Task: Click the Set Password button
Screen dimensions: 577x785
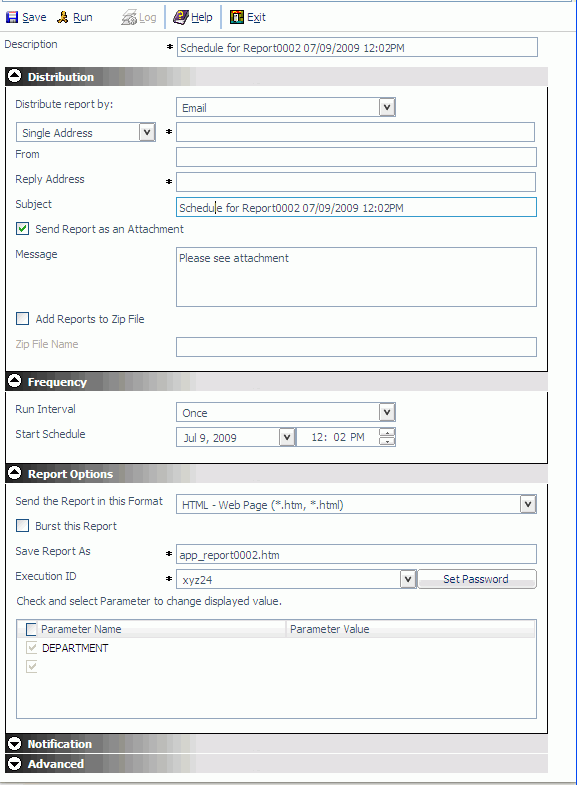Action: [x=477, y=579]
